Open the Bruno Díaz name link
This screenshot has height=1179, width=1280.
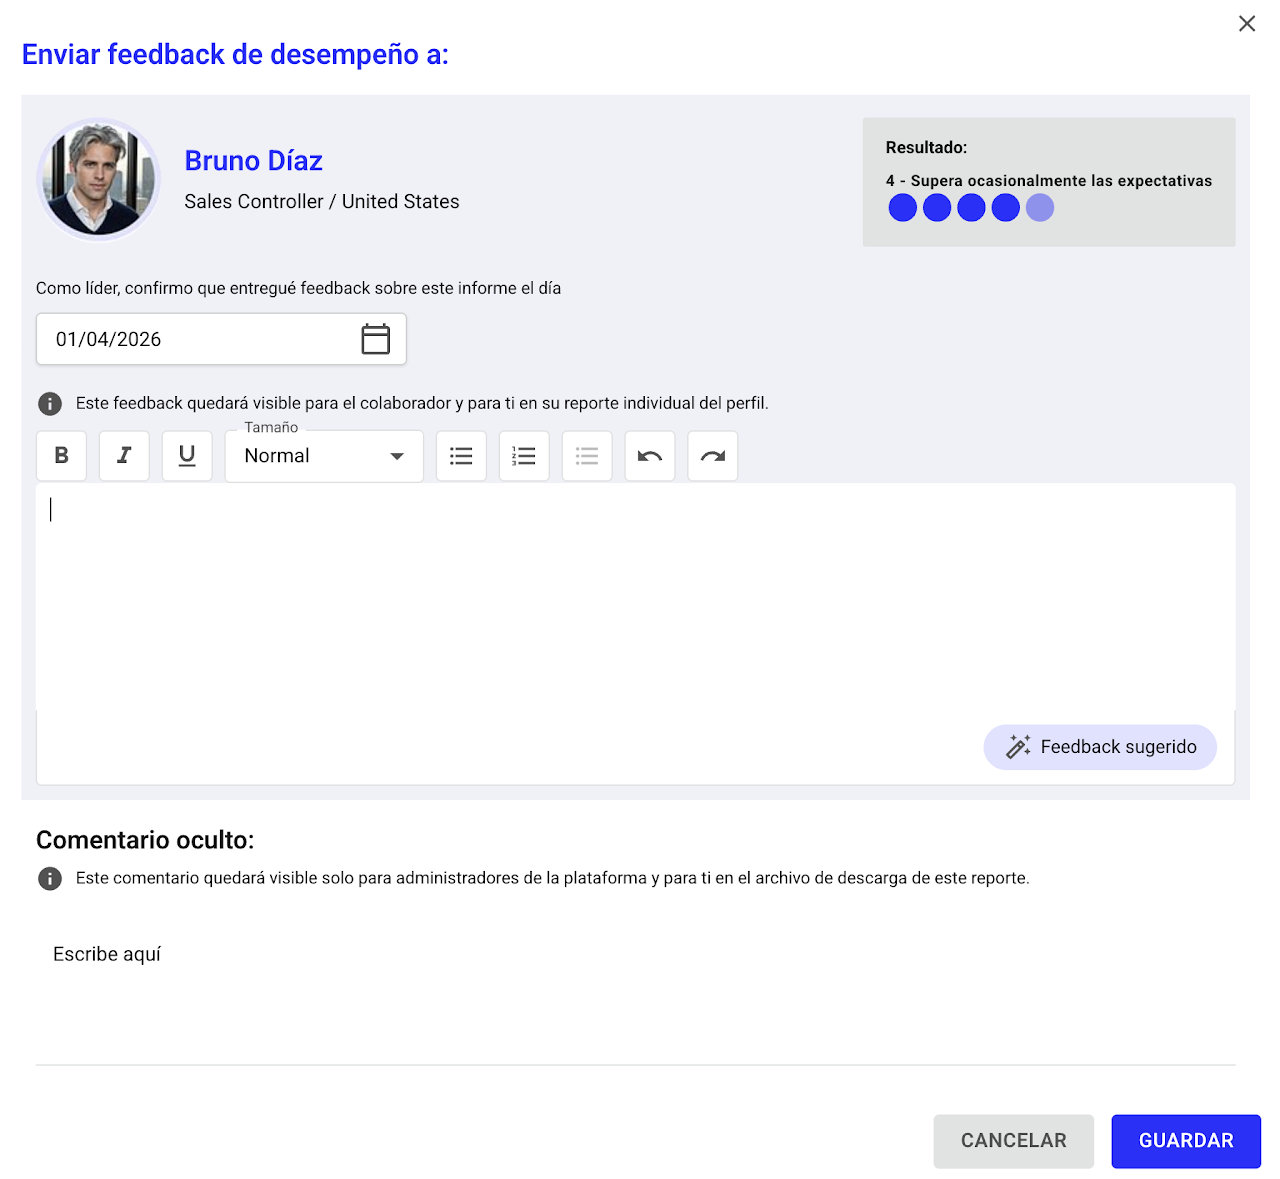[253, 161]
